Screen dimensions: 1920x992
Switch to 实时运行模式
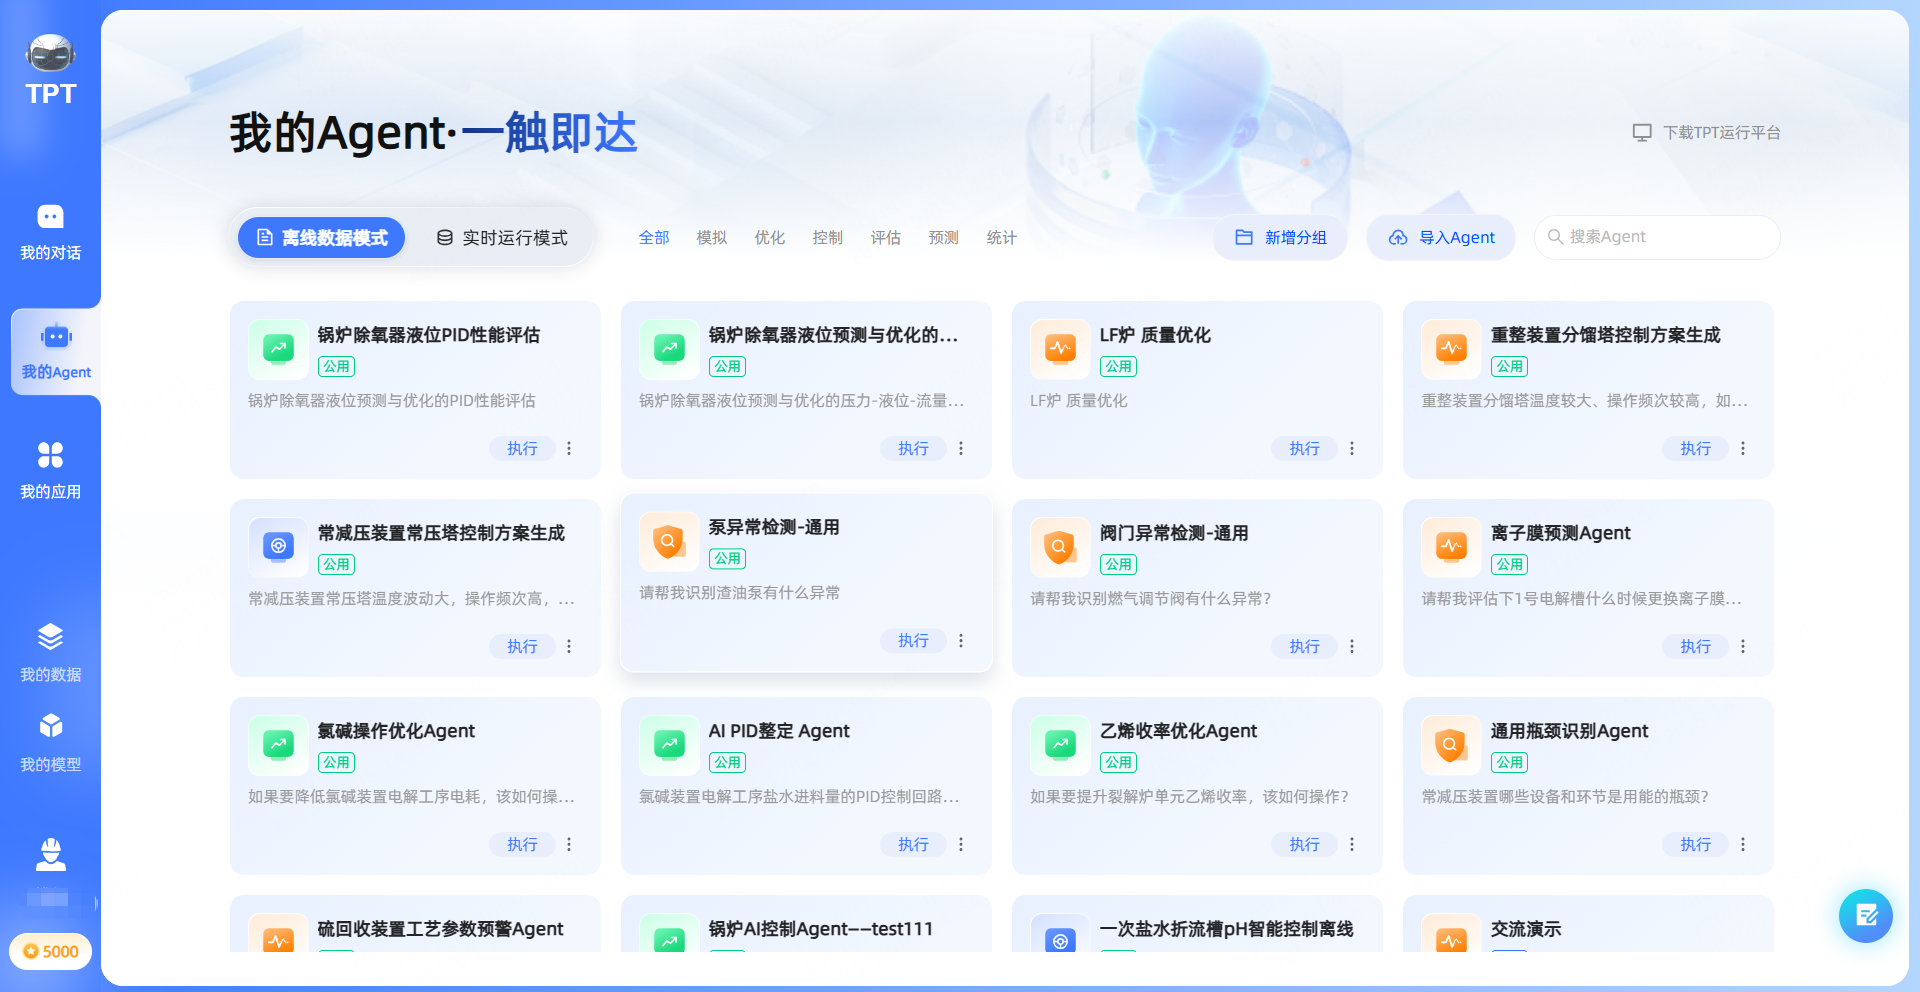tap(503, 237)
